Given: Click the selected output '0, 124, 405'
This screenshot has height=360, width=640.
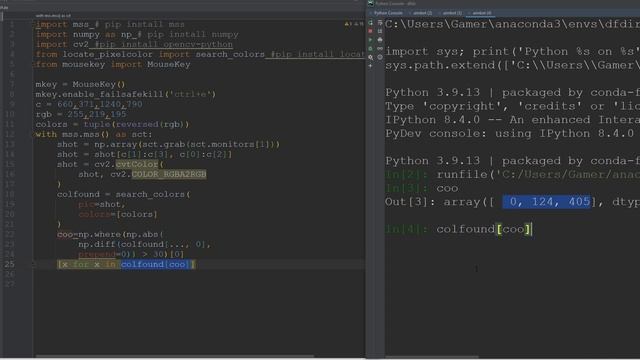Looking at the screenshot, I should 546,202.
